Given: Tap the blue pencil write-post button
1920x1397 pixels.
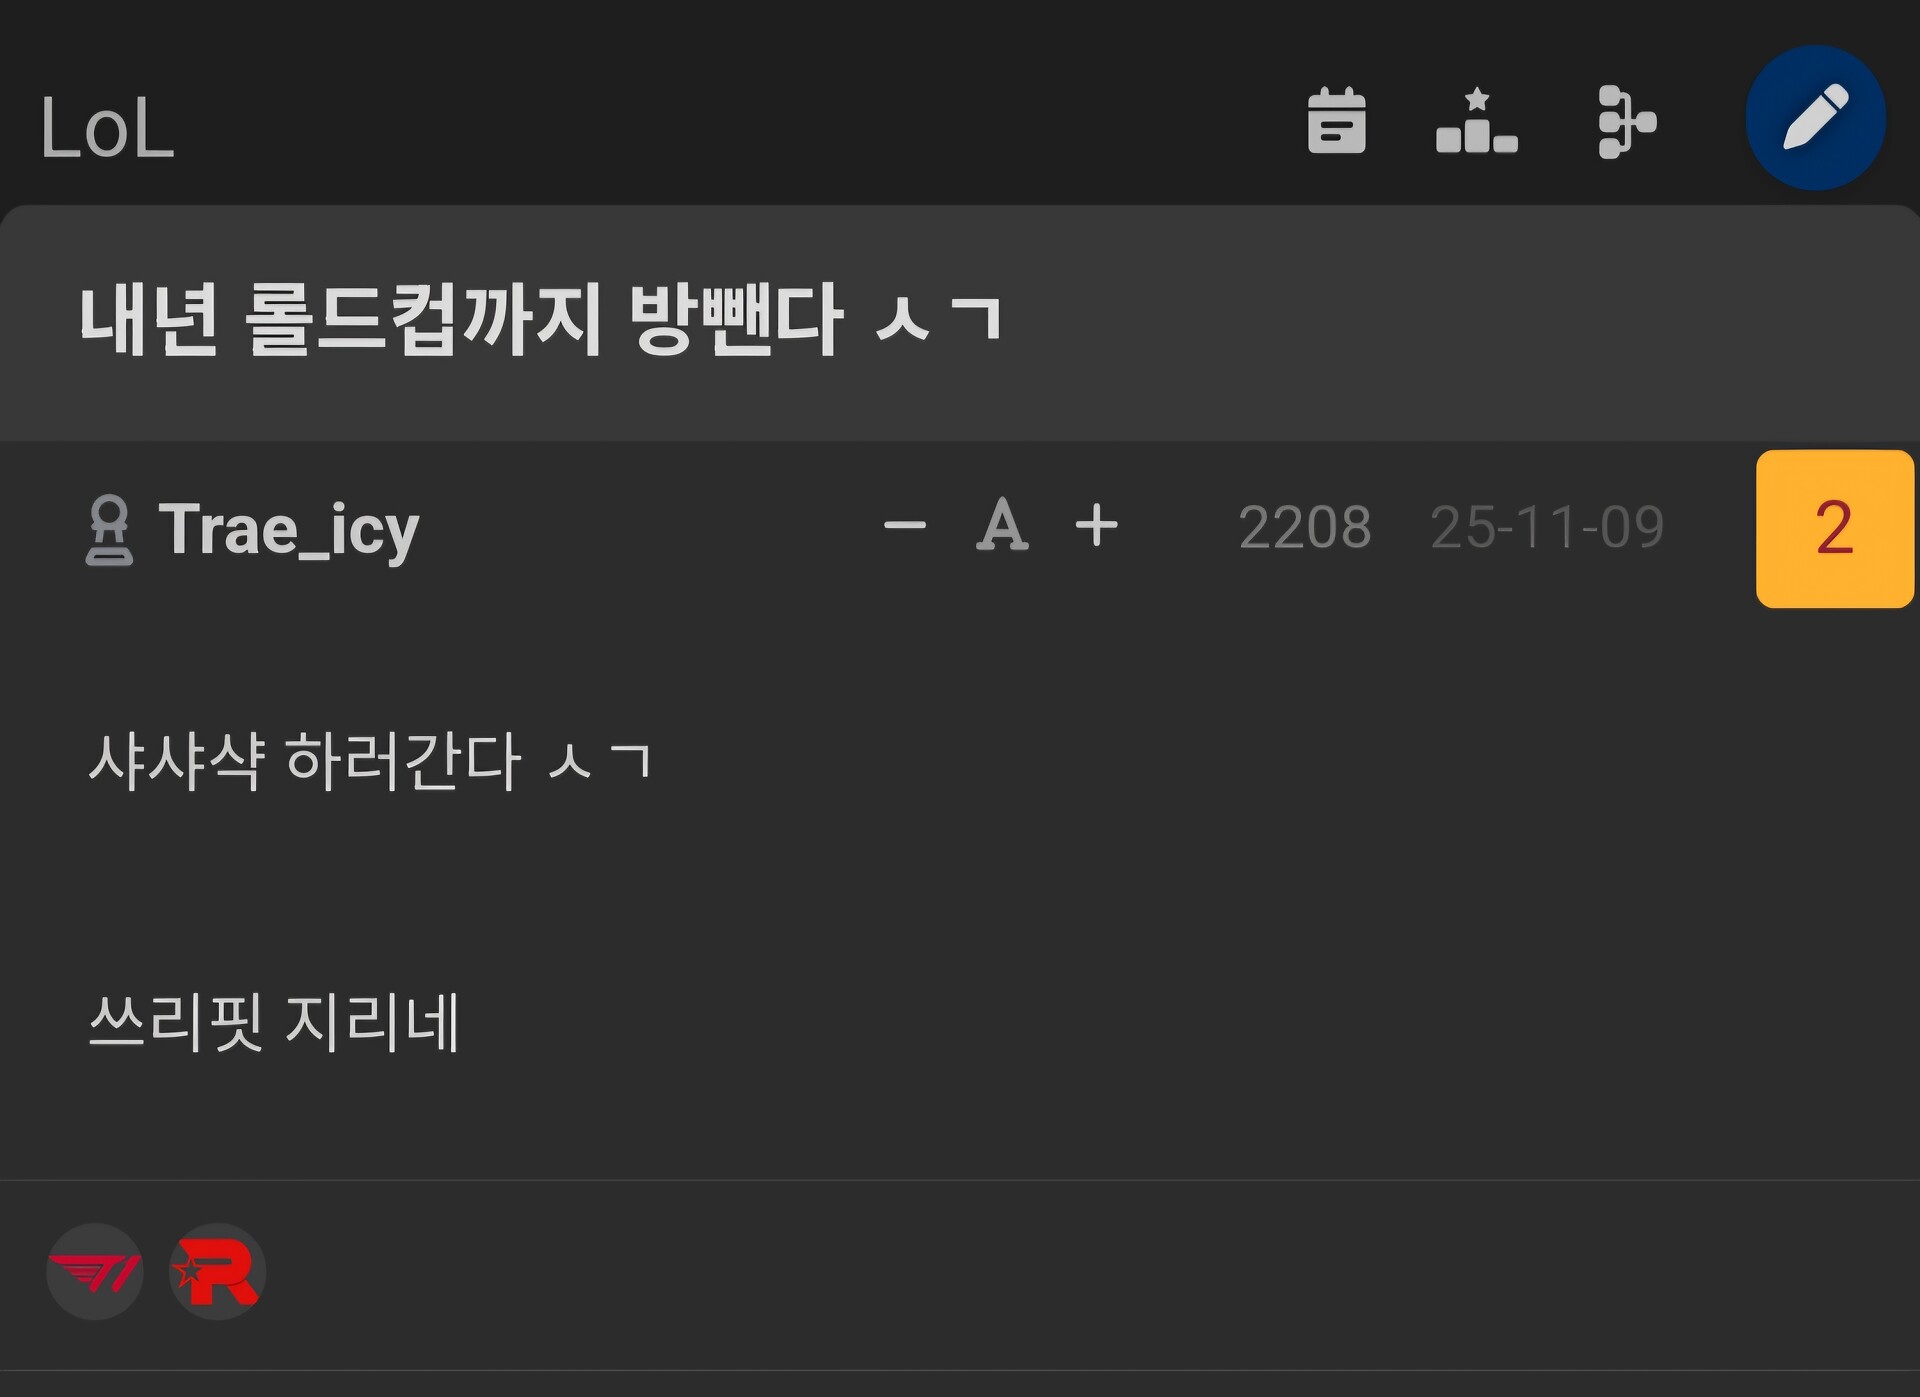Looking at the screenshot, I should click(1815, 118).
